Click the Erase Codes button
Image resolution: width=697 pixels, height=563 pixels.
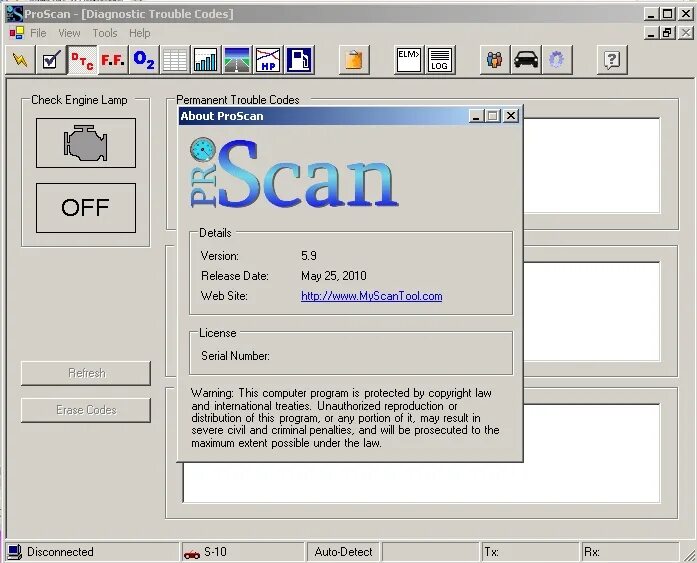coord(86,410)
